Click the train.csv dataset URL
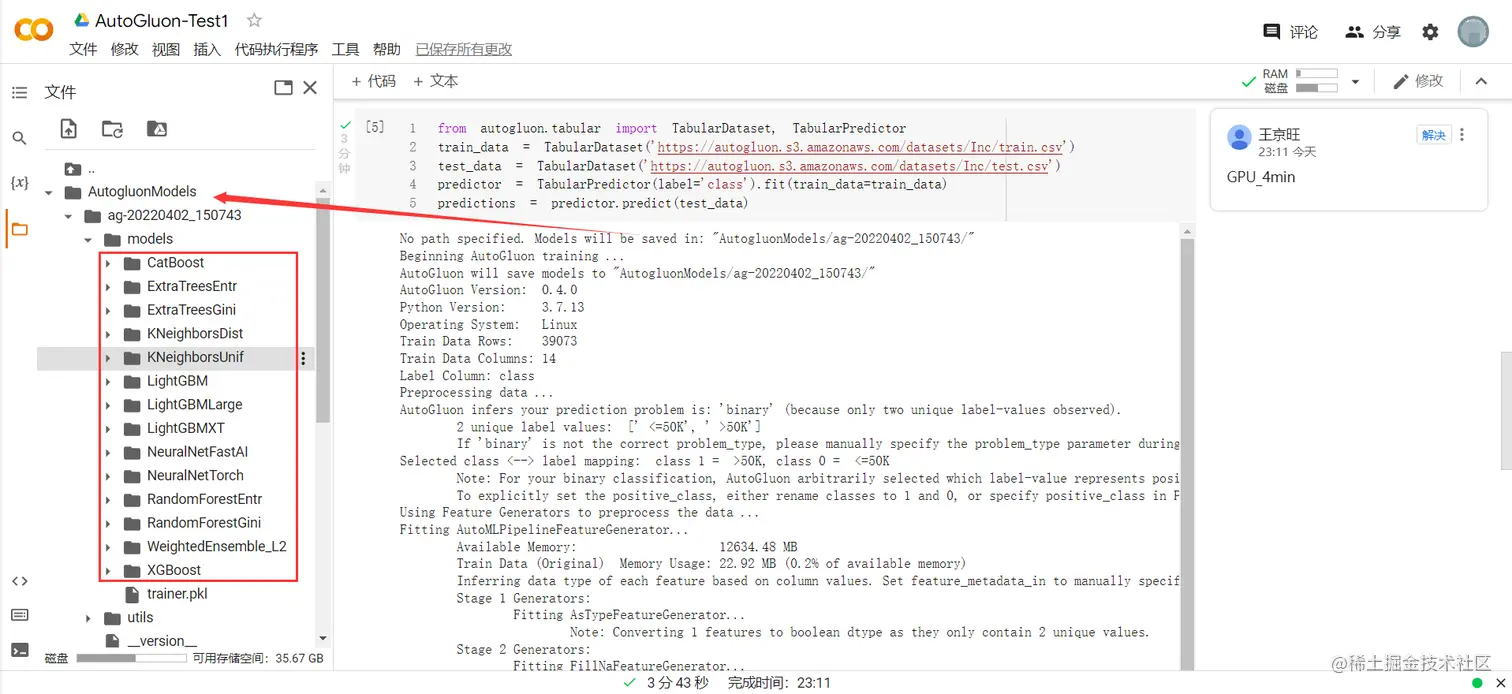The width and height of the screenshot is (1512, 694). tap(861, 147)
